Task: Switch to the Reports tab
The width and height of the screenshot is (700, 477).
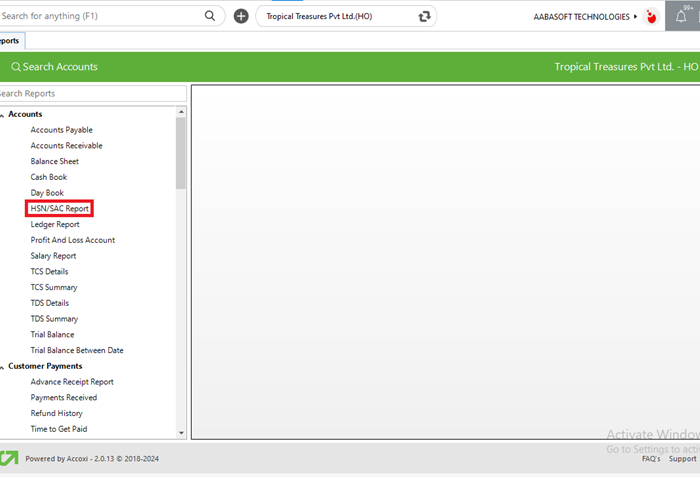Action: pyautogui.click(x=12, y=41)
